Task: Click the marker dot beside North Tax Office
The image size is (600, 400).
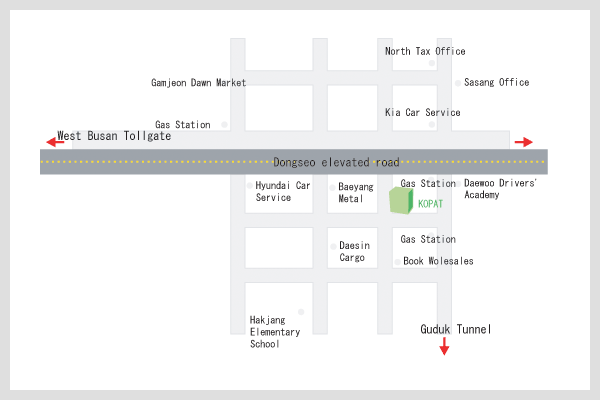Action: point(432,63)
